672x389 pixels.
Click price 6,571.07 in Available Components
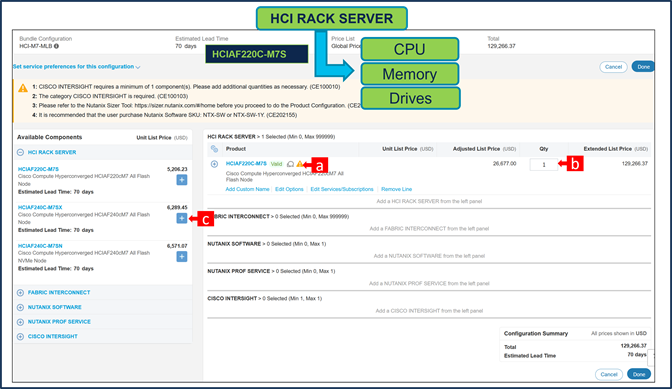click(177, 246)
